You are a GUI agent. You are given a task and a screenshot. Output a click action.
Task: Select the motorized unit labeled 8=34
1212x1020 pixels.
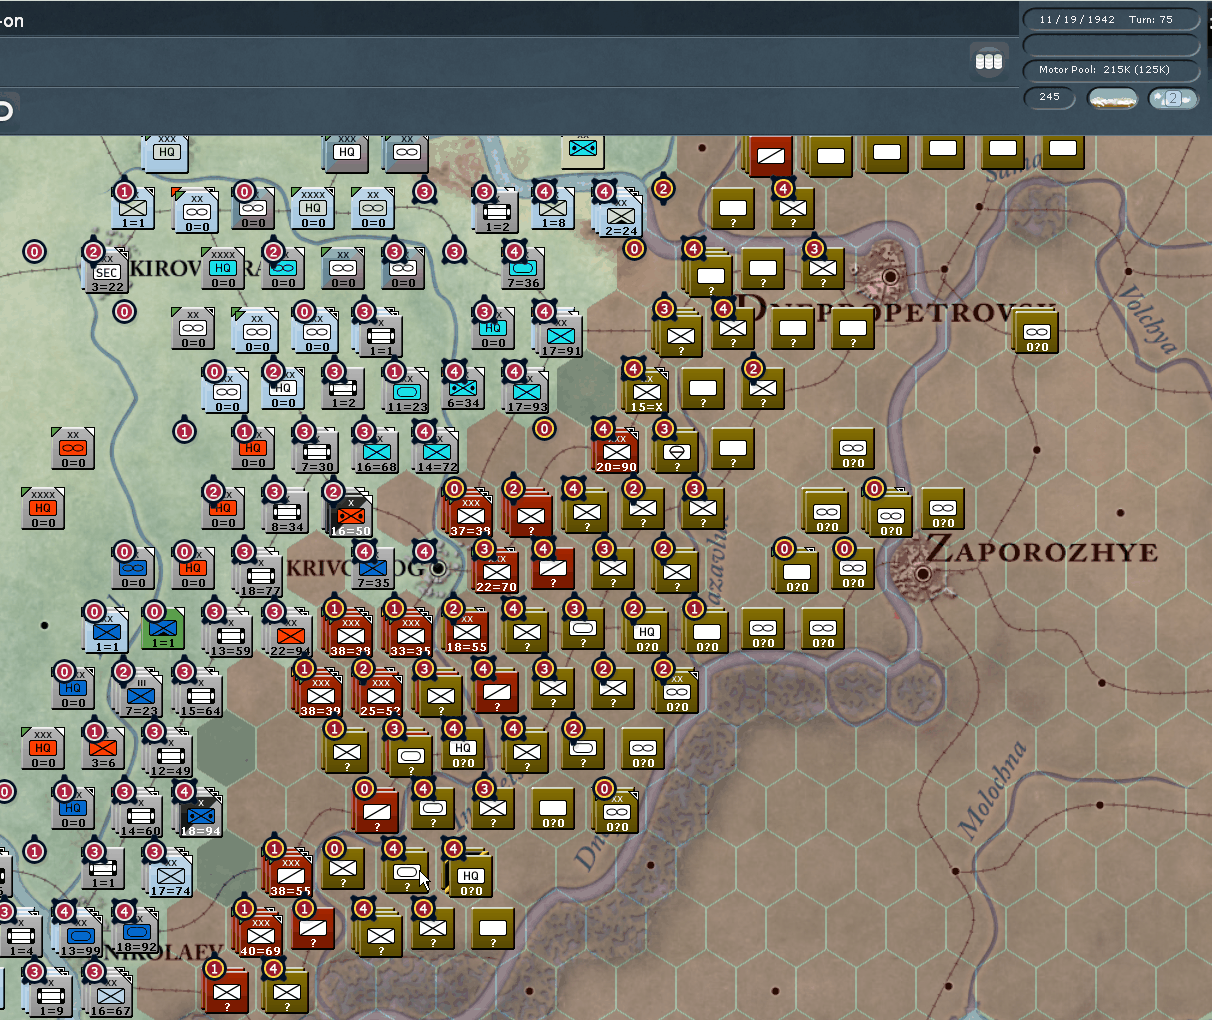(x=286, y=512)
